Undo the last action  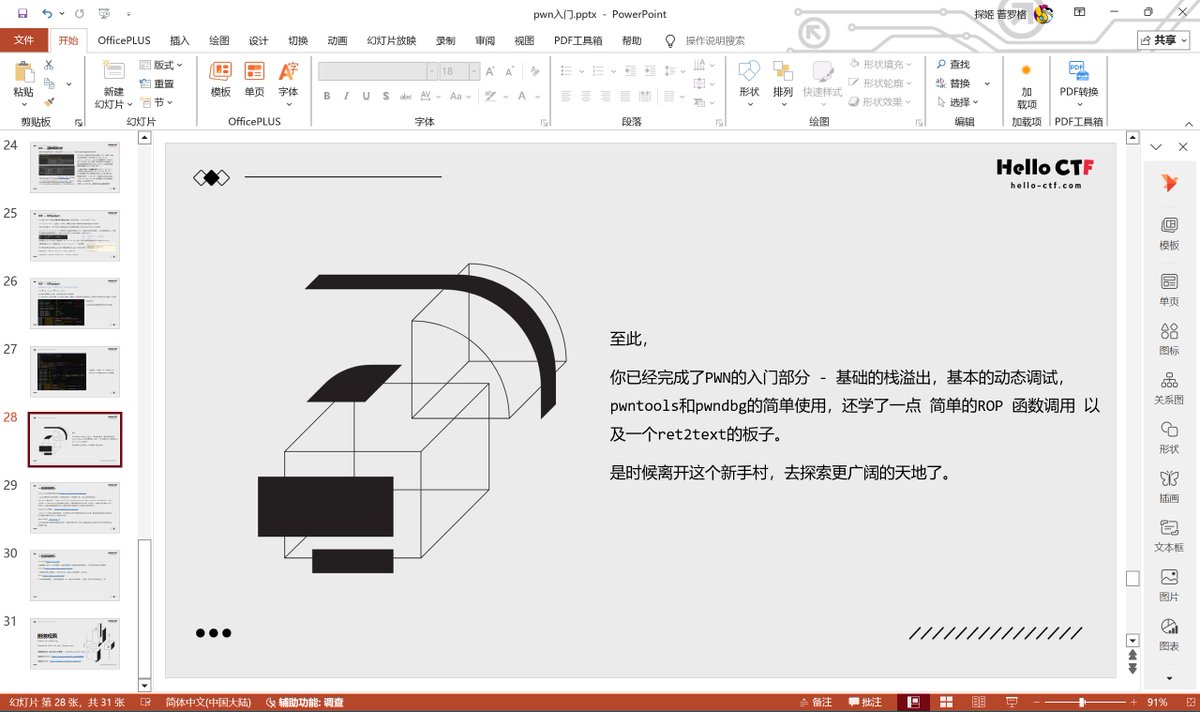tap(47, 14)
